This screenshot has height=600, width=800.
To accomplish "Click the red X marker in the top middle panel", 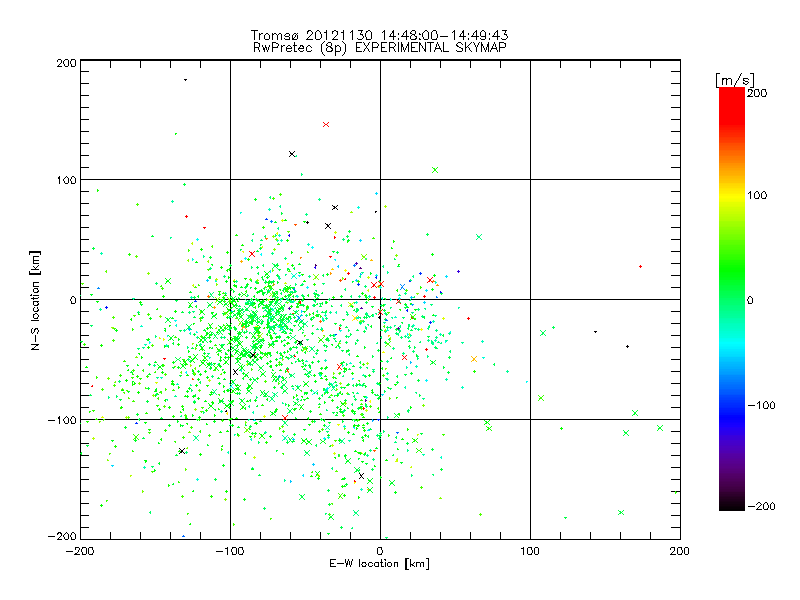I will click(x=326, y=124).
